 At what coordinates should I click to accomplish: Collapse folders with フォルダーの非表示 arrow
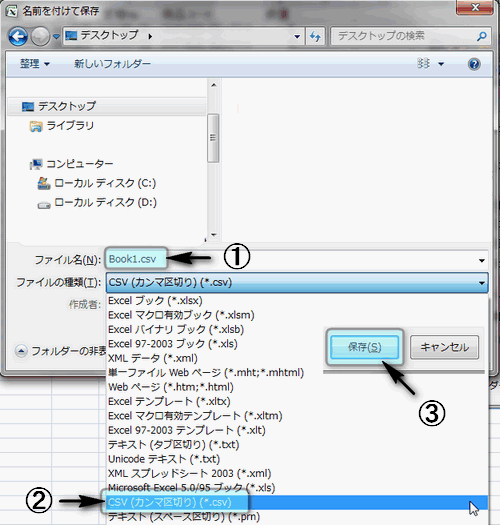(21, 351)
